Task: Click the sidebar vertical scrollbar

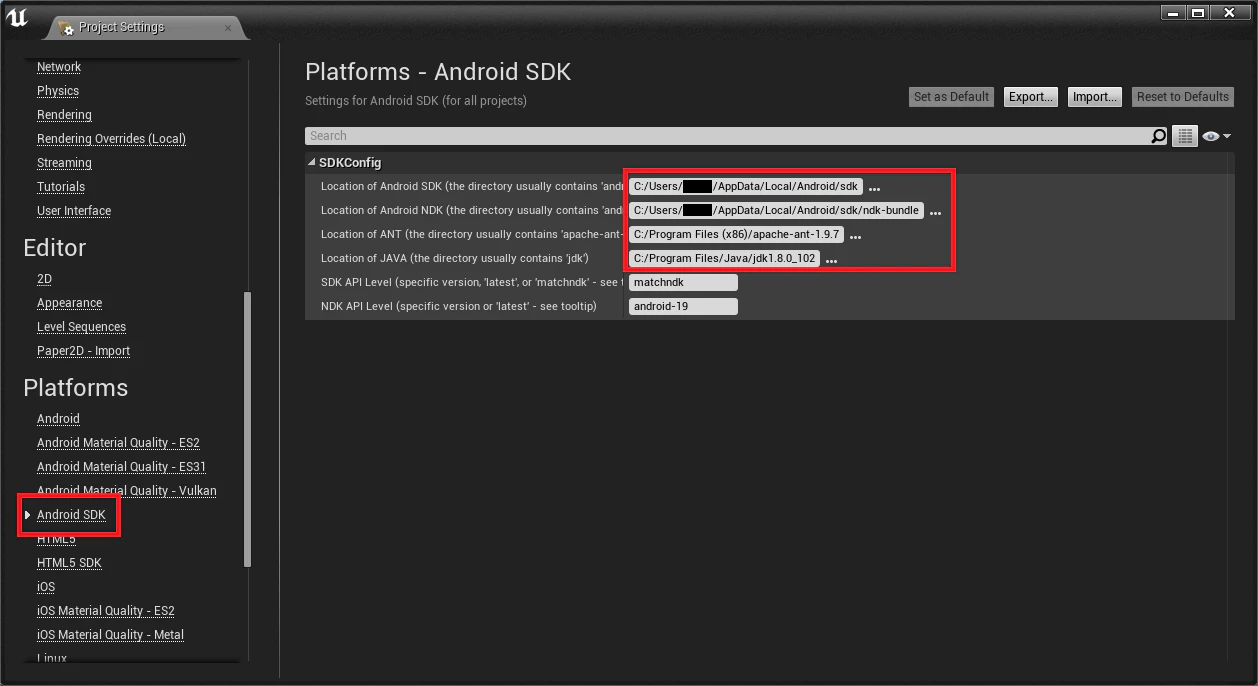Action: [x=247, y=430]
